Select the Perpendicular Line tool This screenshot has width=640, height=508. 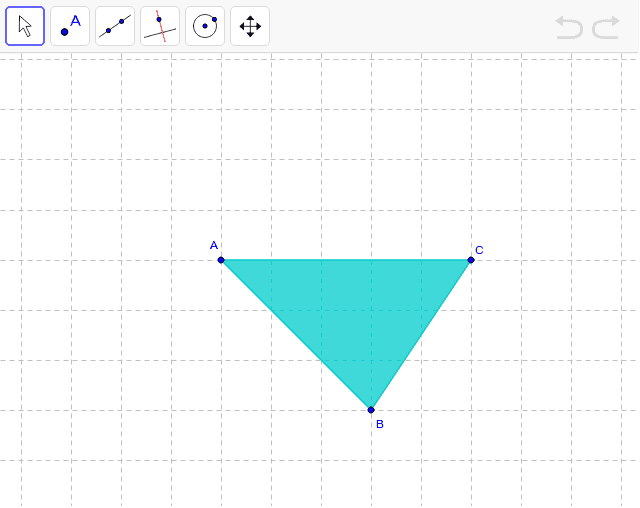point(160,26)
